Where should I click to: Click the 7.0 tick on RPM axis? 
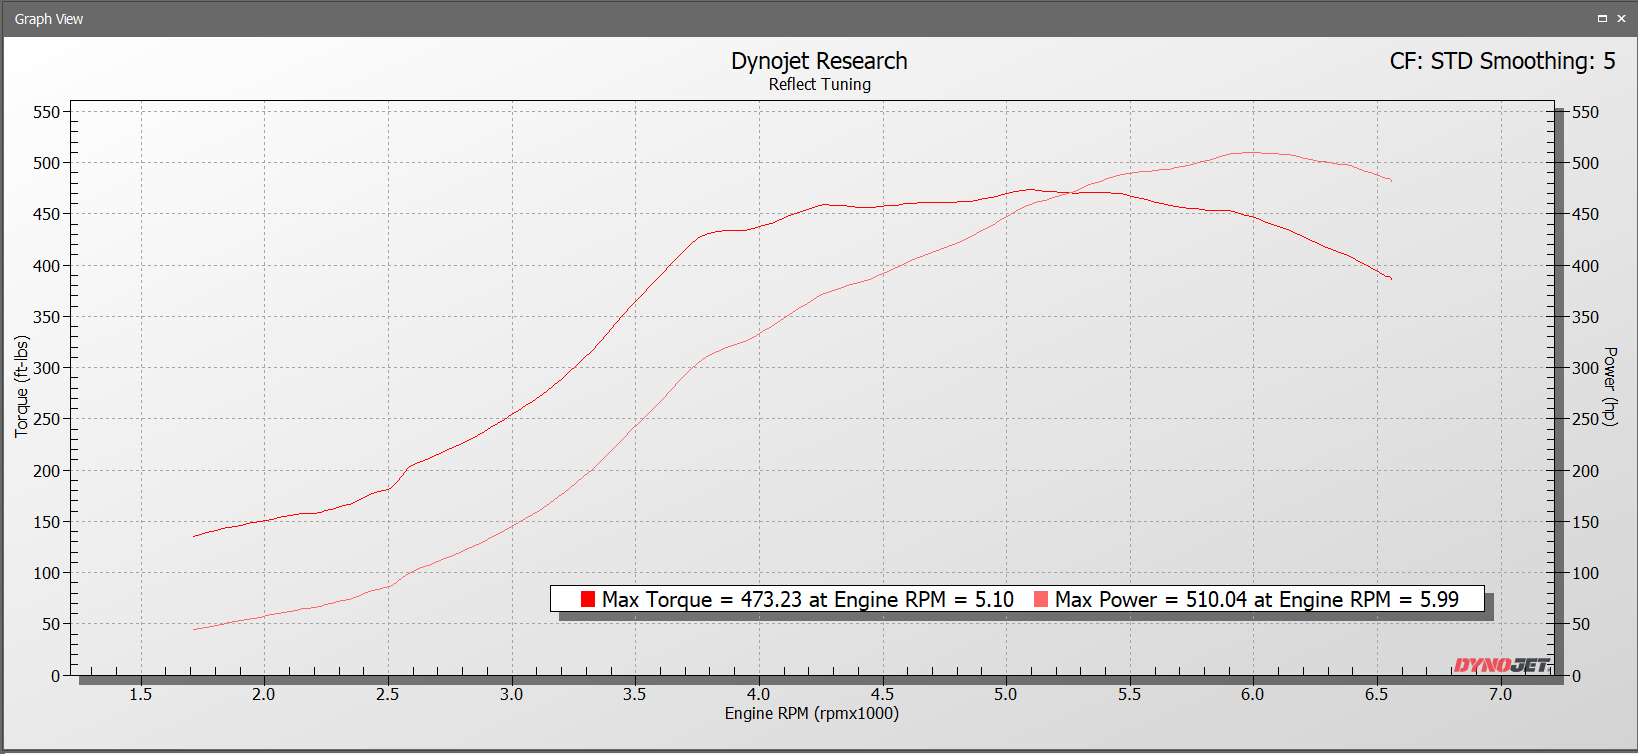point(1500,694)
